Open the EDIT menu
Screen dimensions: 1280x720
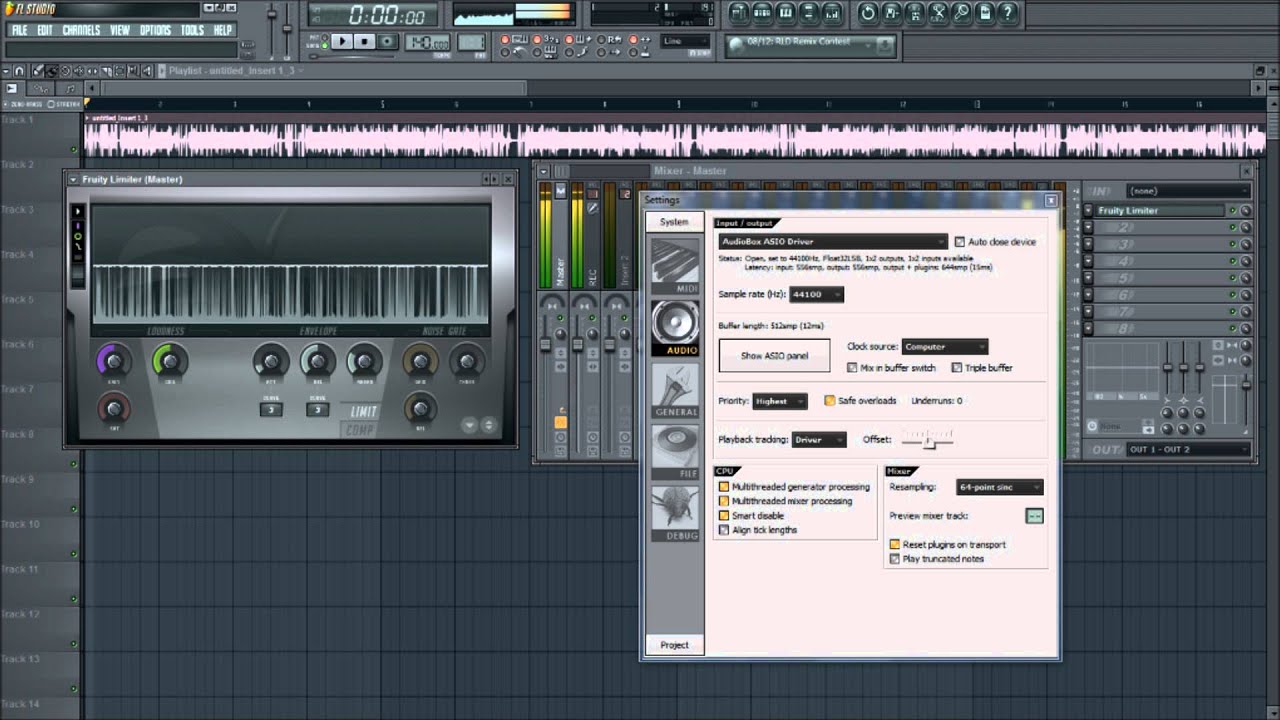pos(45,31)
